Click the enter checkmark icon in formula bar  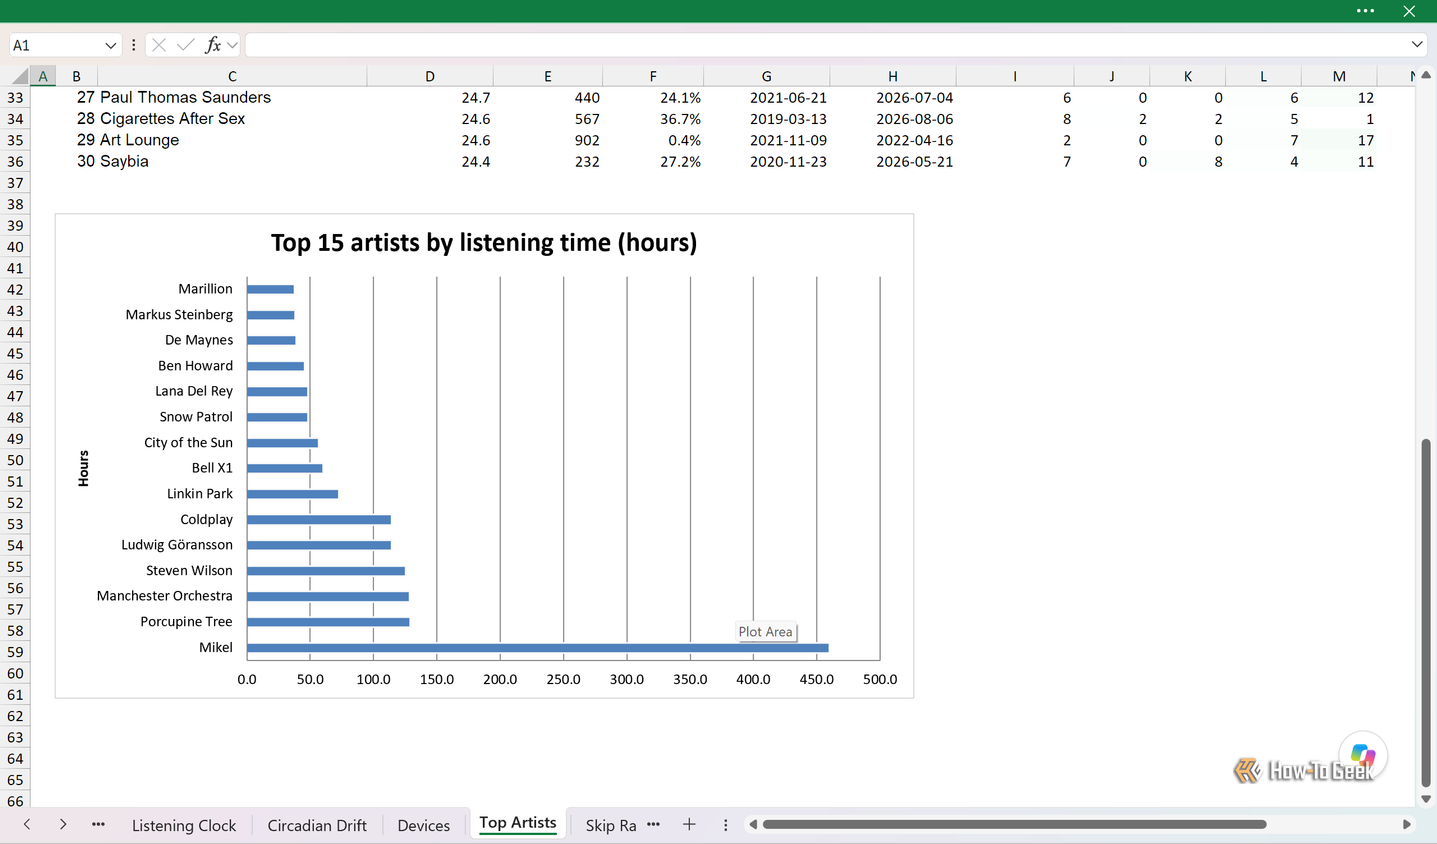186,45
